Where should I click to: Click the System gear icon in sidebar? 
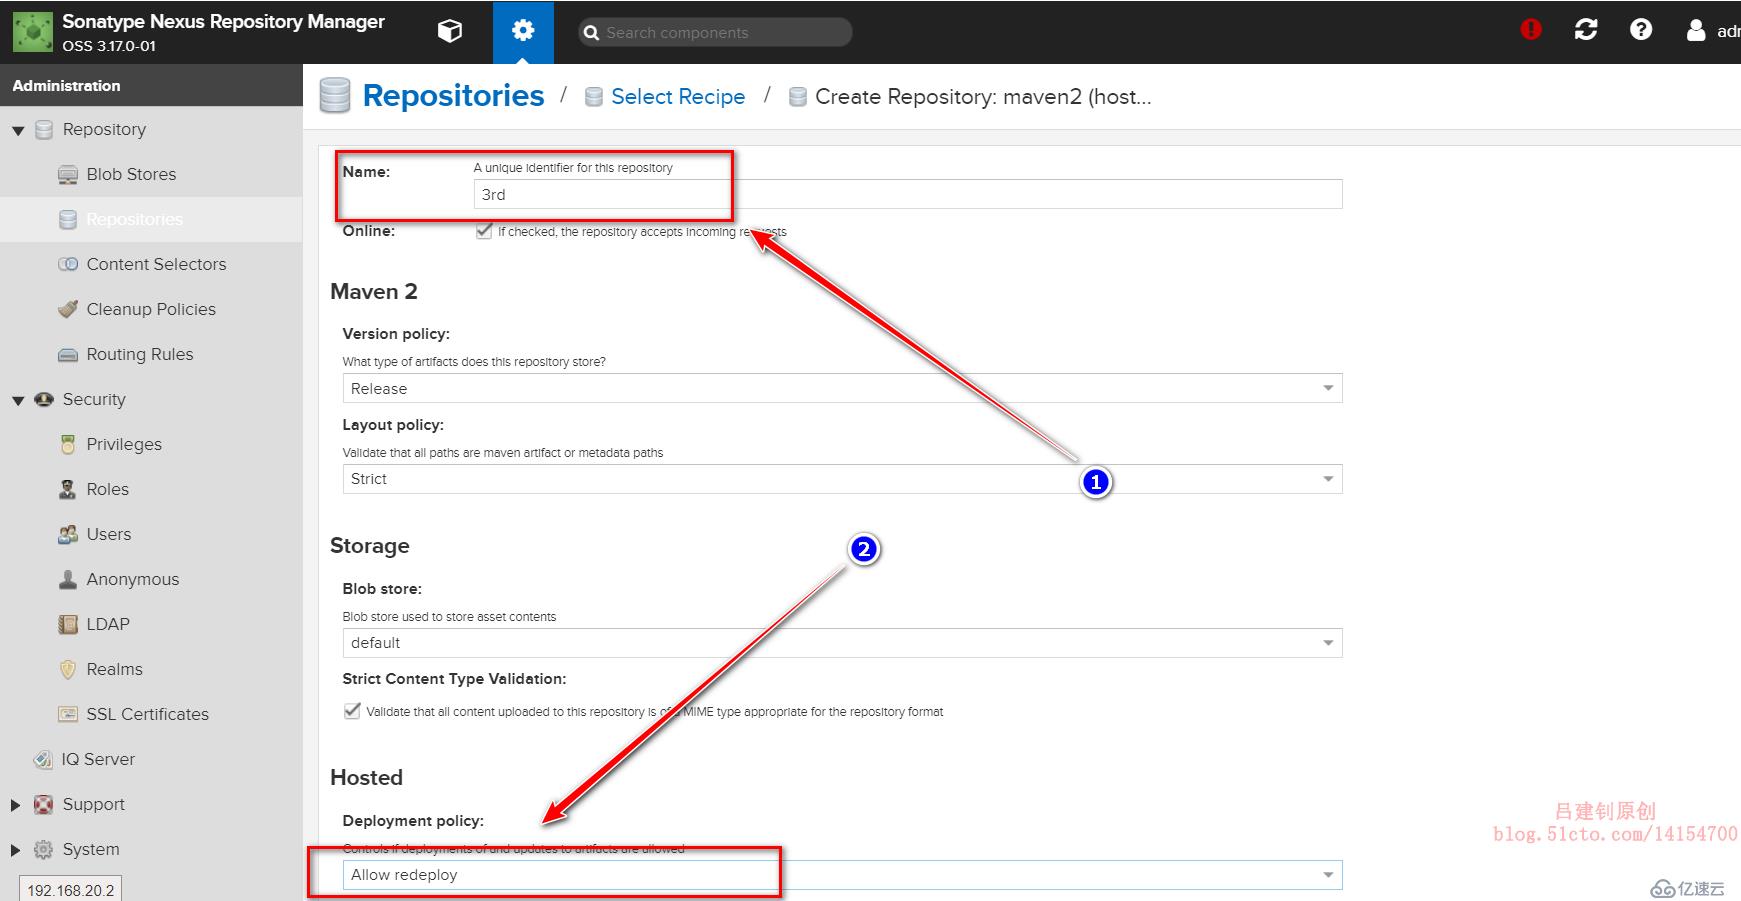[x=44, y=850]
